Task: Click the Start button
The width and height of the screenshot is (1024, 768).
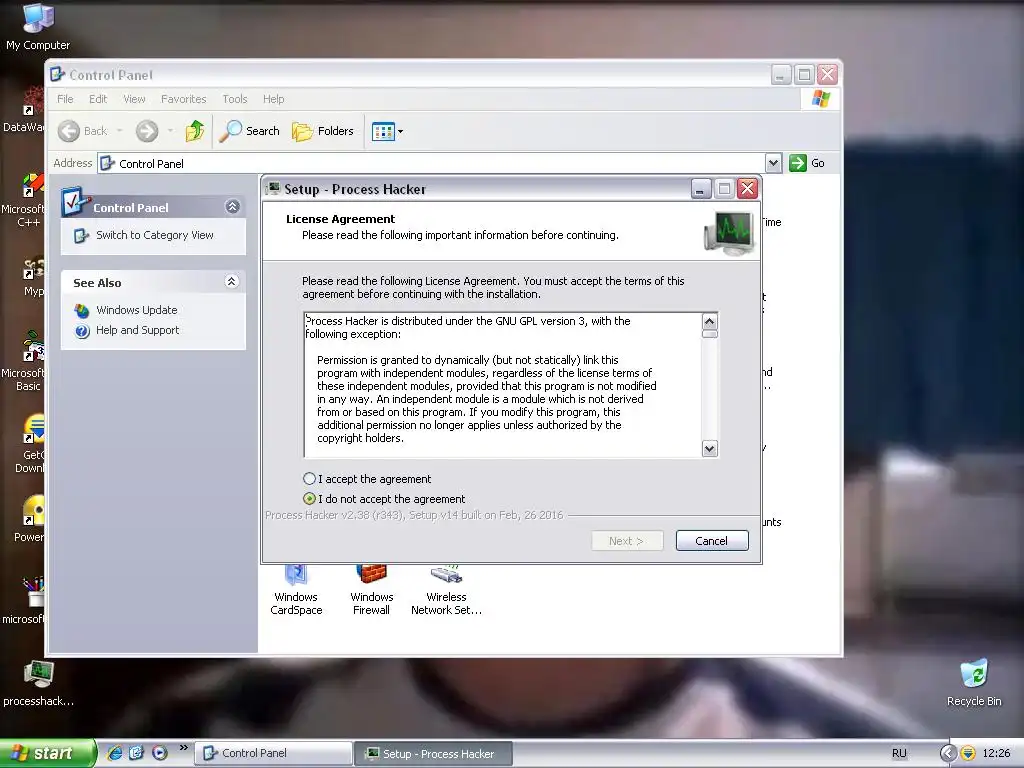Action: point(47,753)
